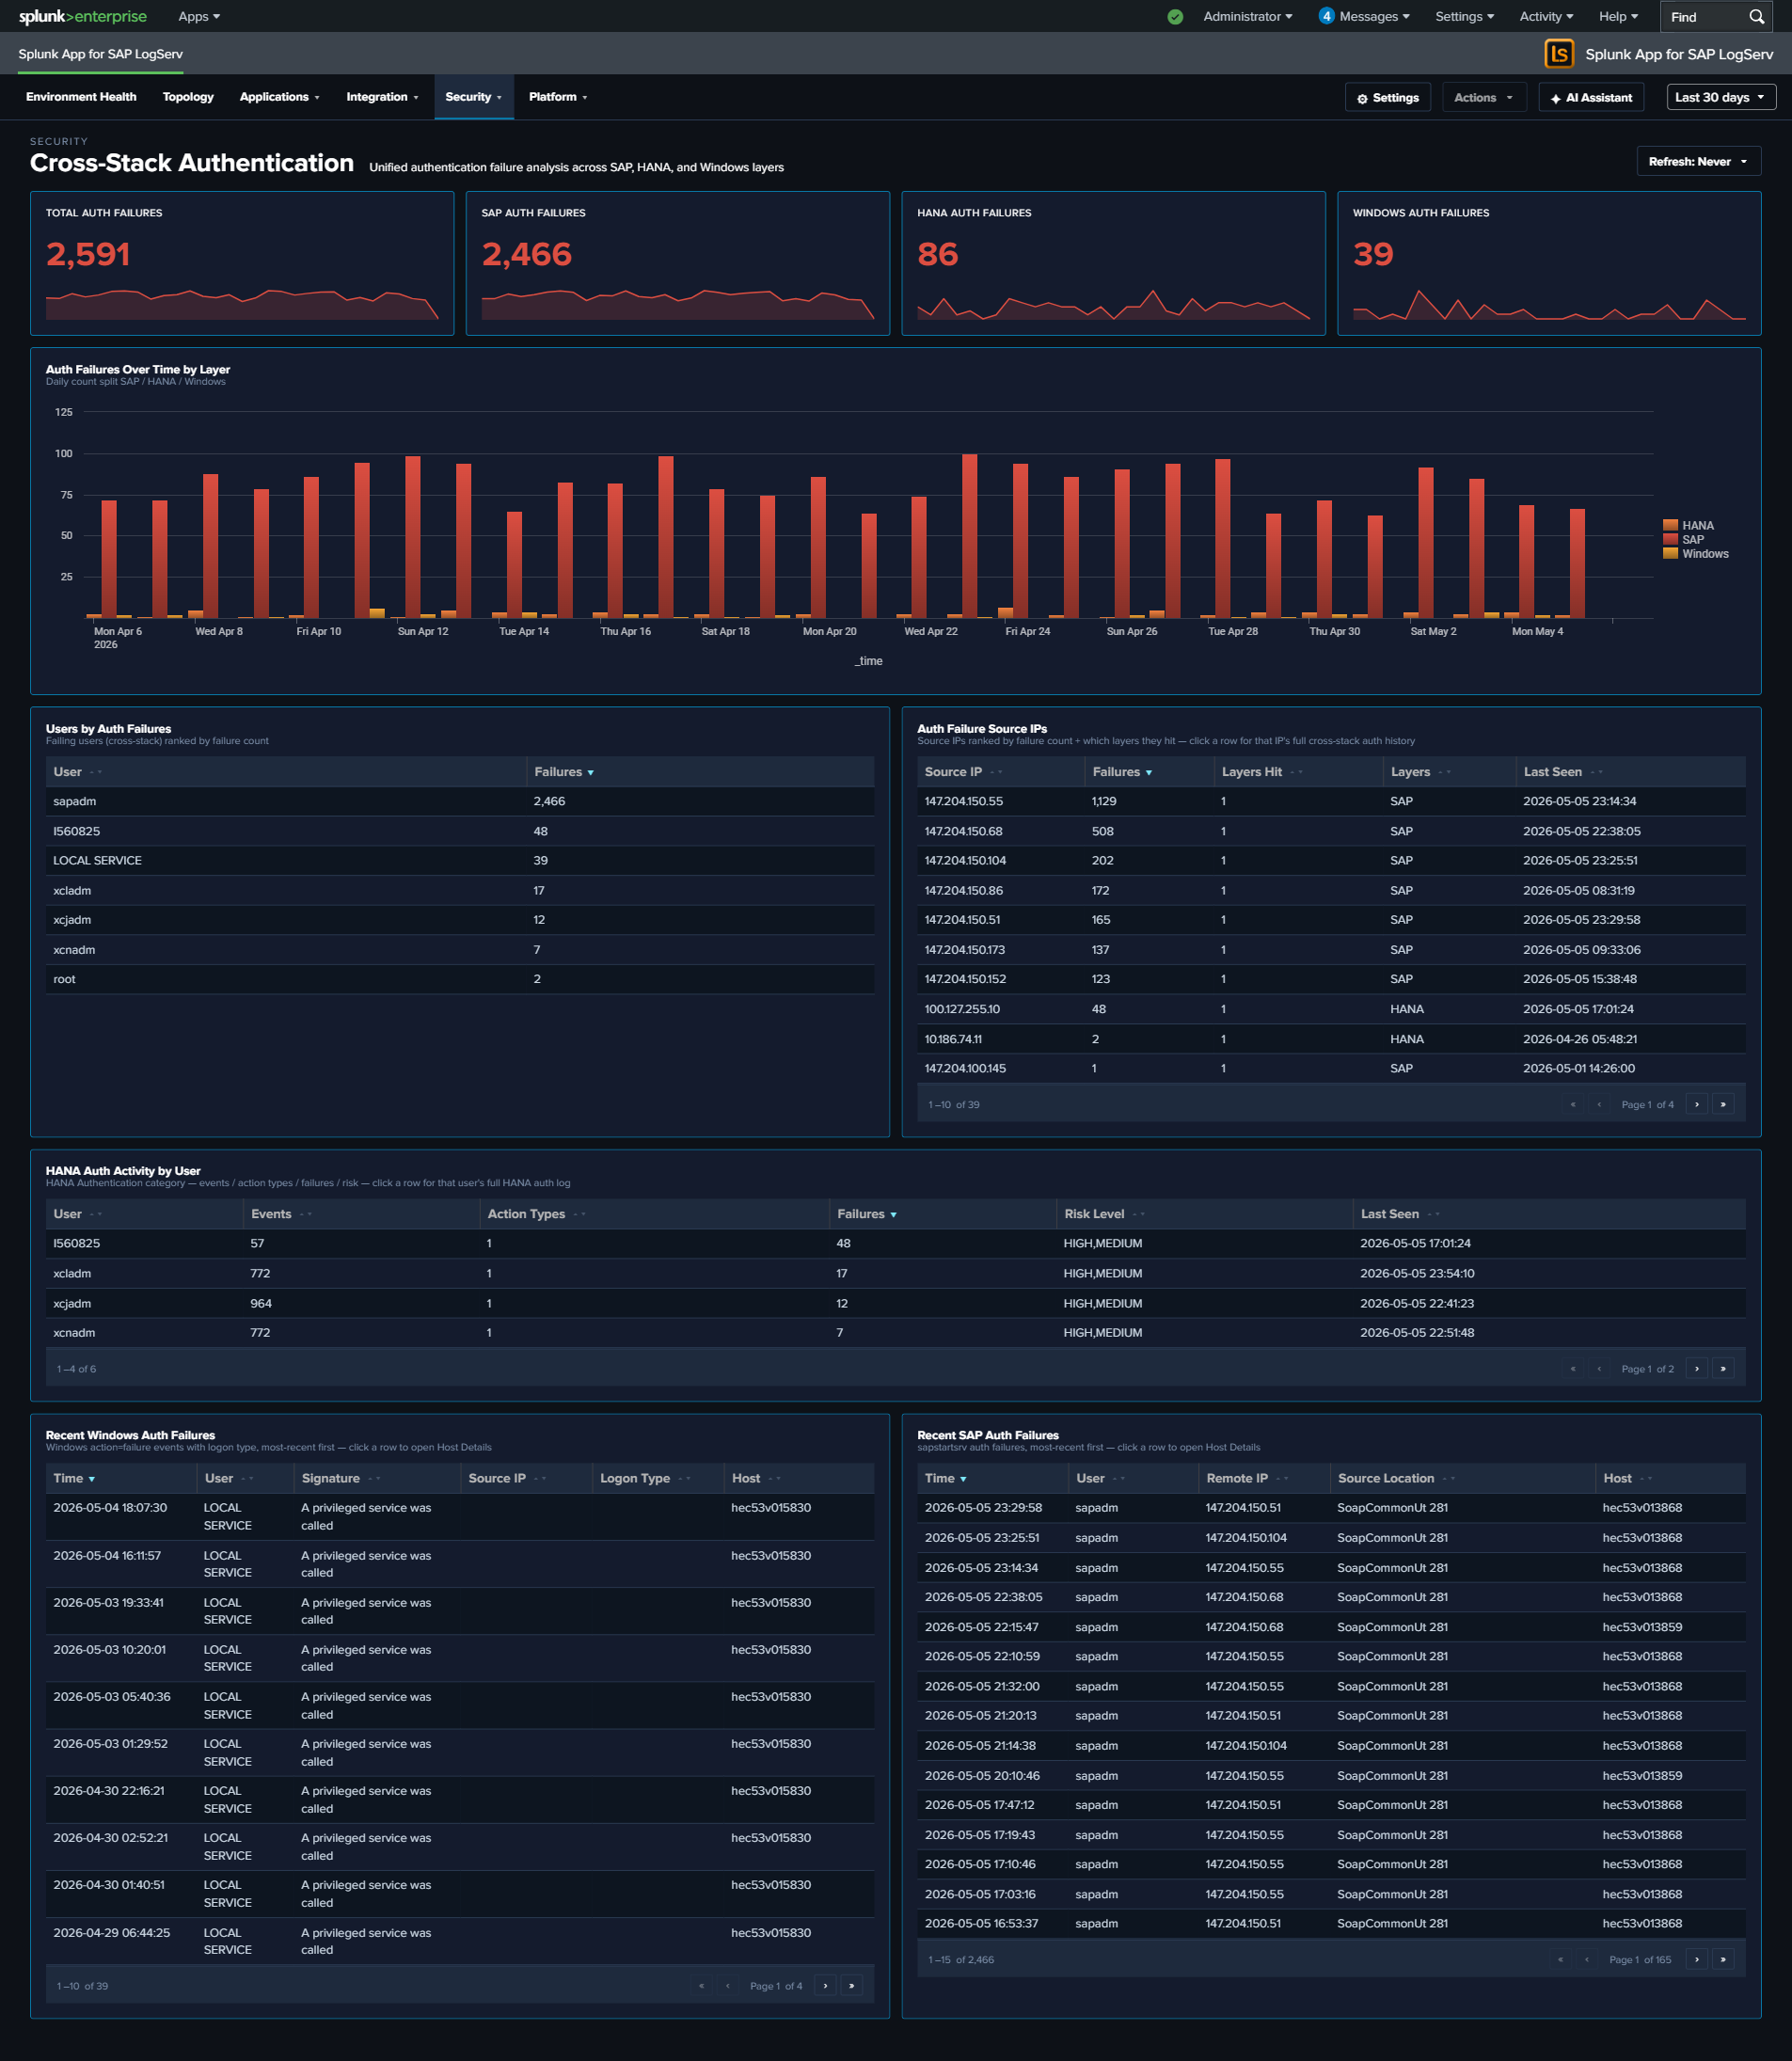Click the HANA Auth Failures 86 value
1792x2061 pixels.
pyautogui.click(x=937, y=254)
